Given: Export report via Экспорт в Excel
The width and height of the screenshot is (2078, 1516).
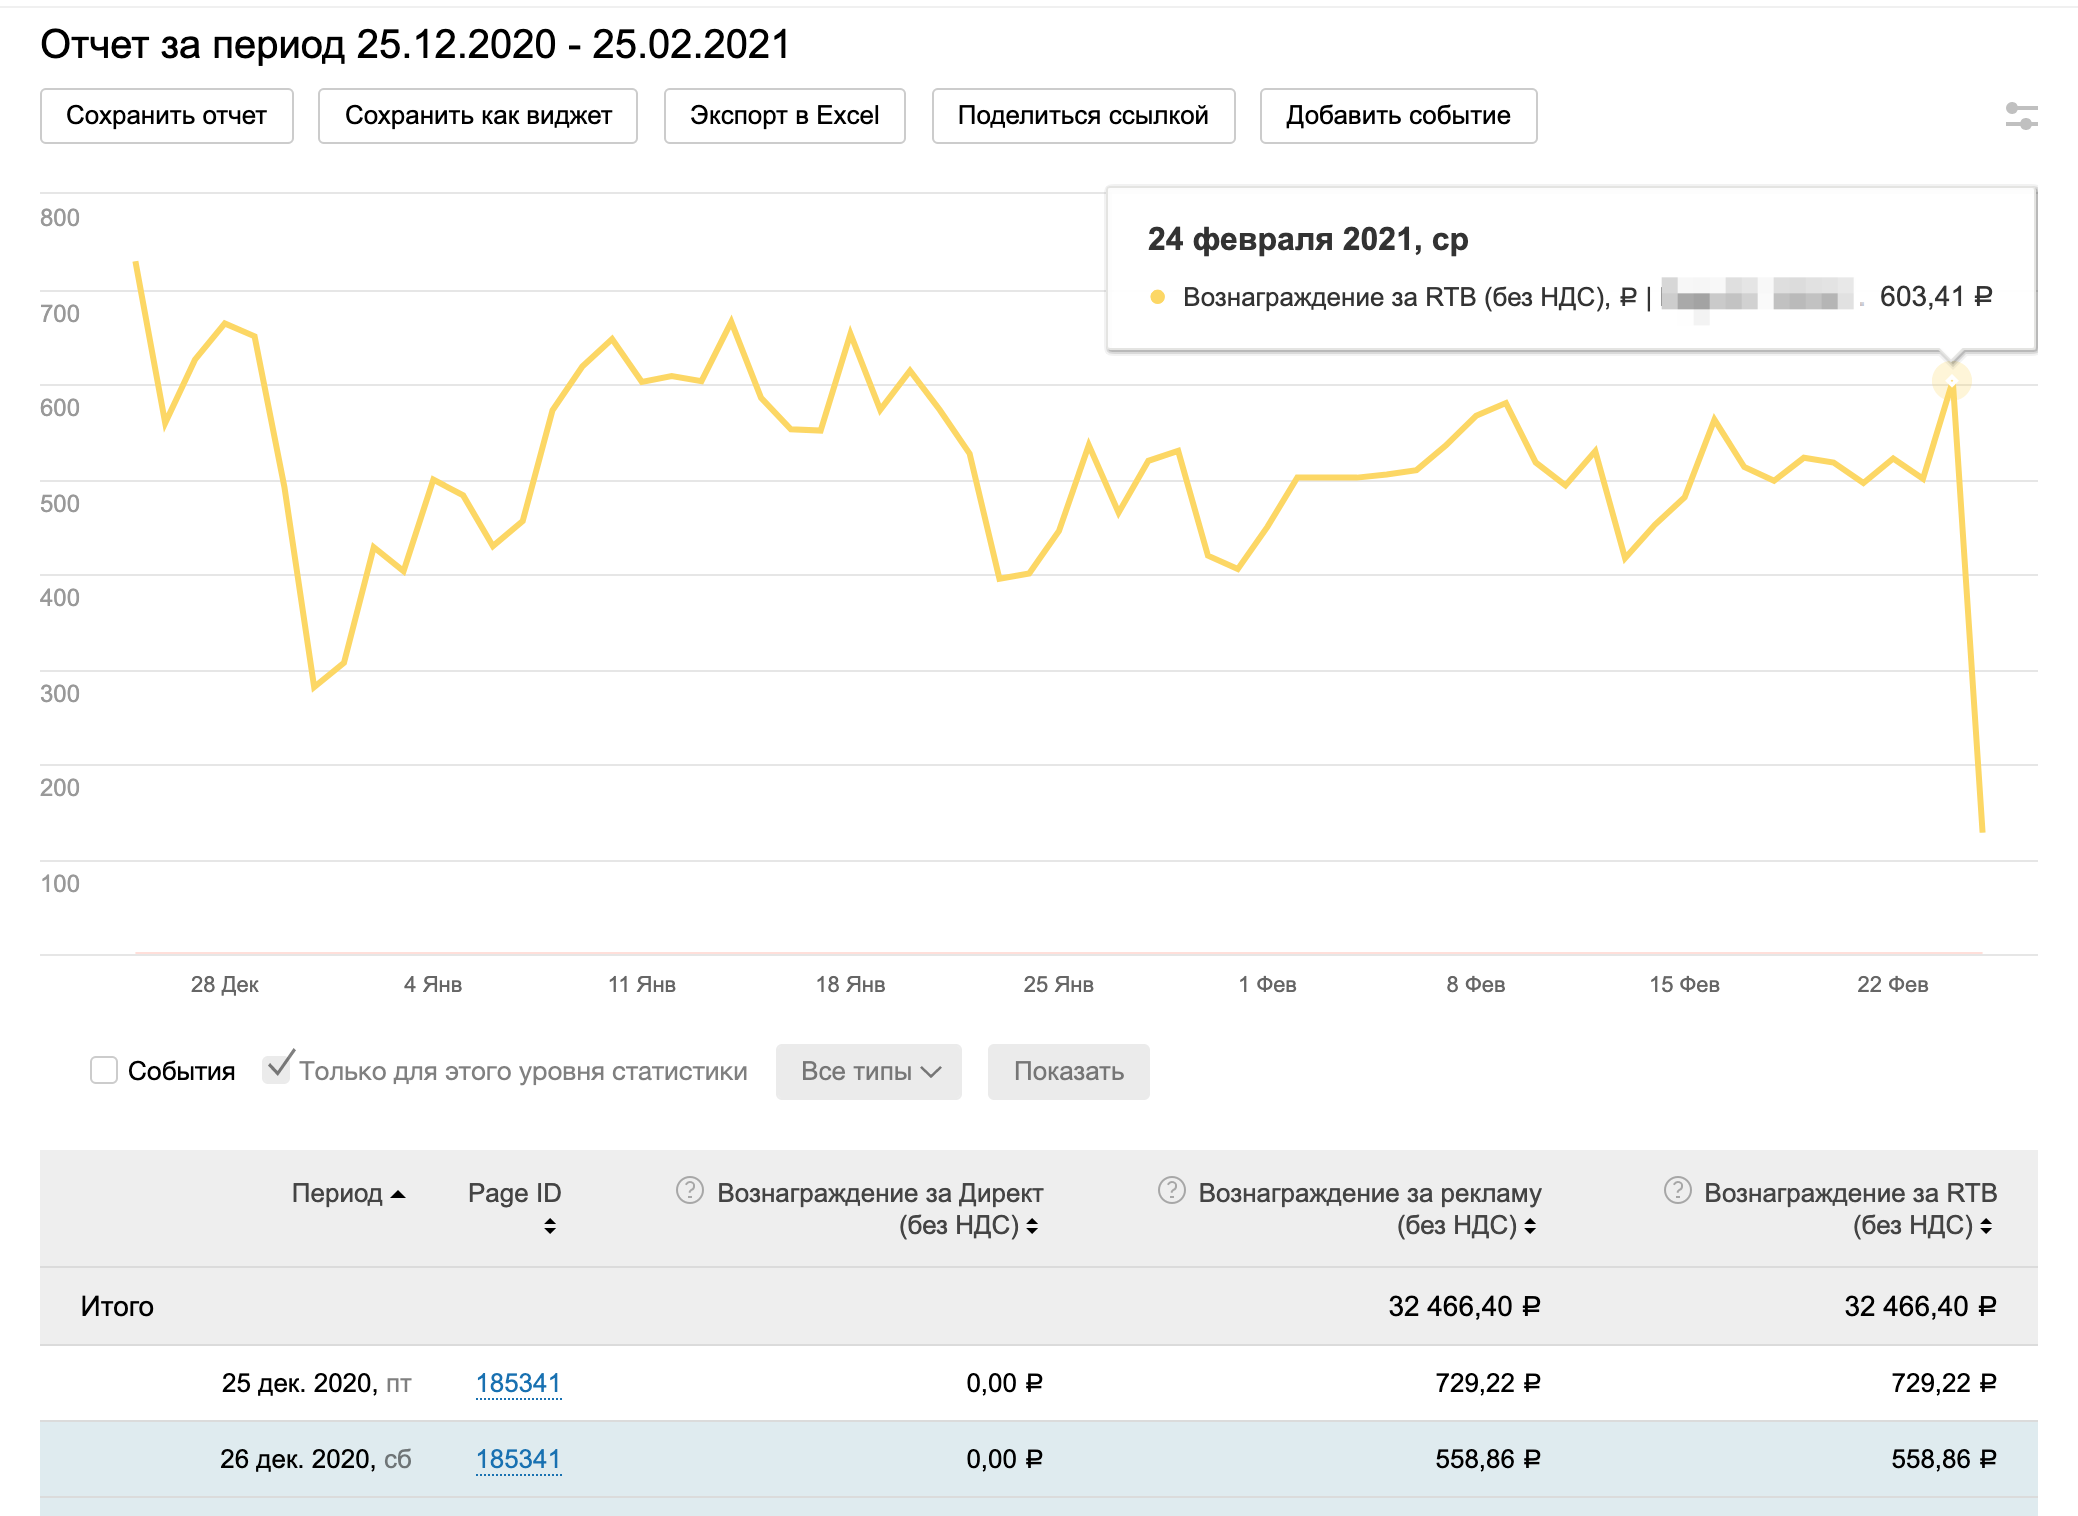Looking at the screenshot, I should click(x=784, y=116).
